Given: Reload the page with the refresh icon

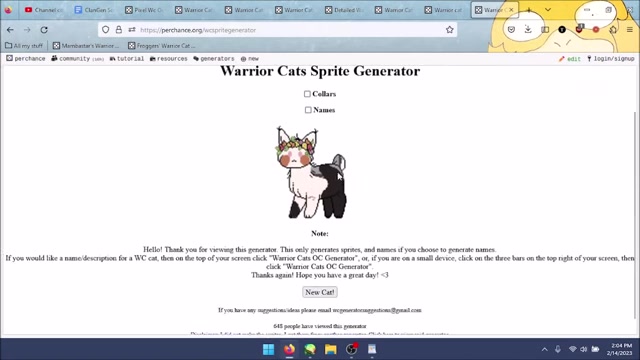Looking at the screenshot, I should tap(44, 30).
